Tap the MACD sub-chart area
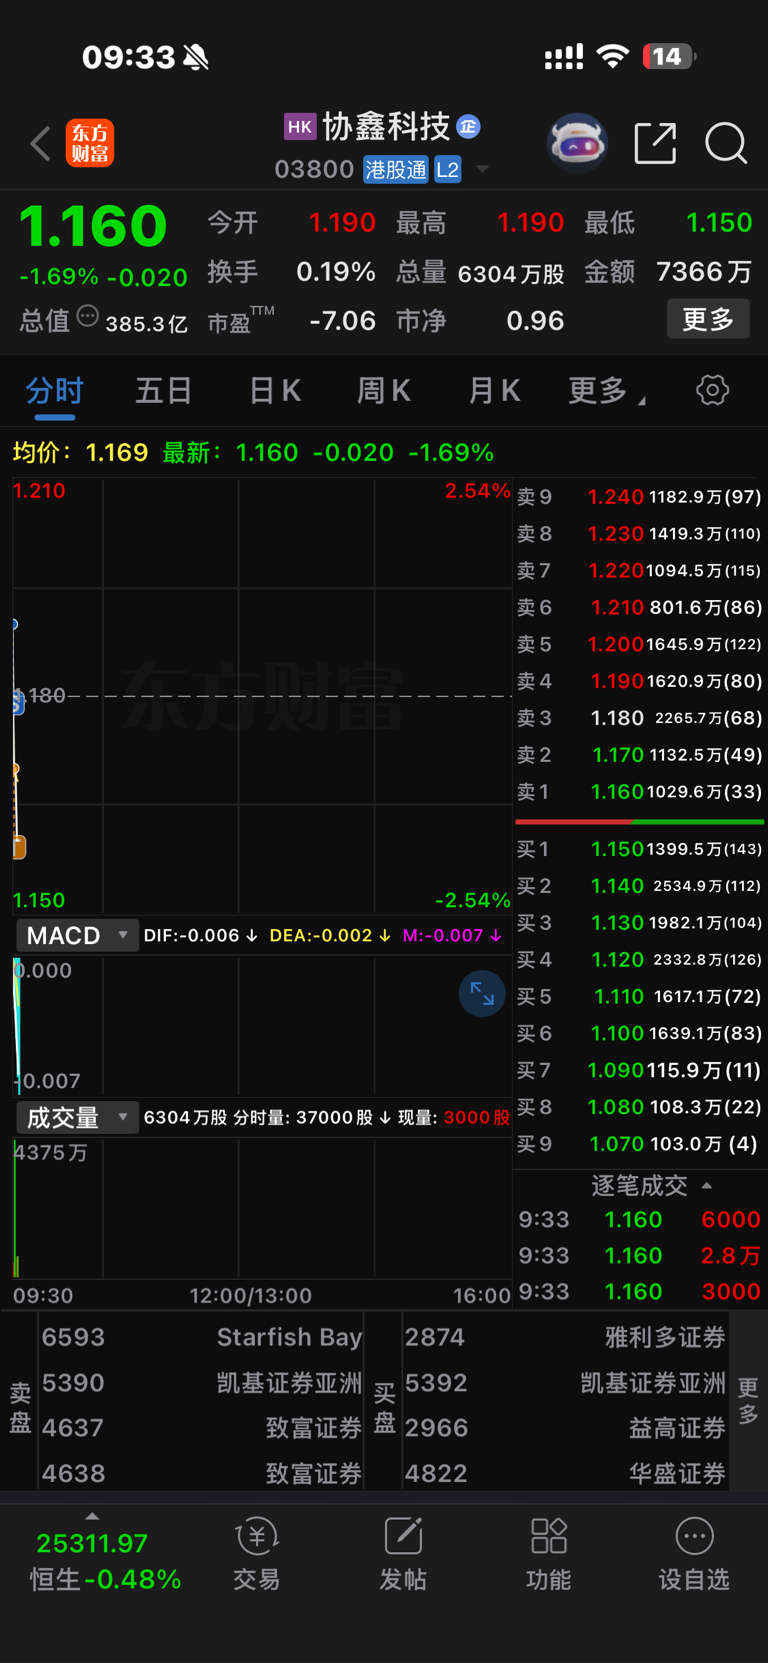 [x=262, y=1025]
